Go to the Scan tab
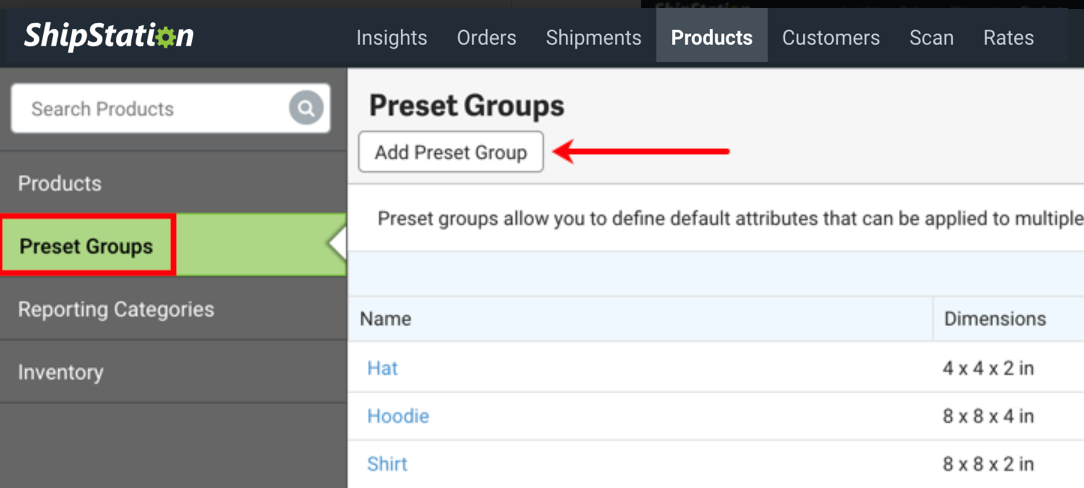This screenshot has width=1084, height=488. click(931, 38)
